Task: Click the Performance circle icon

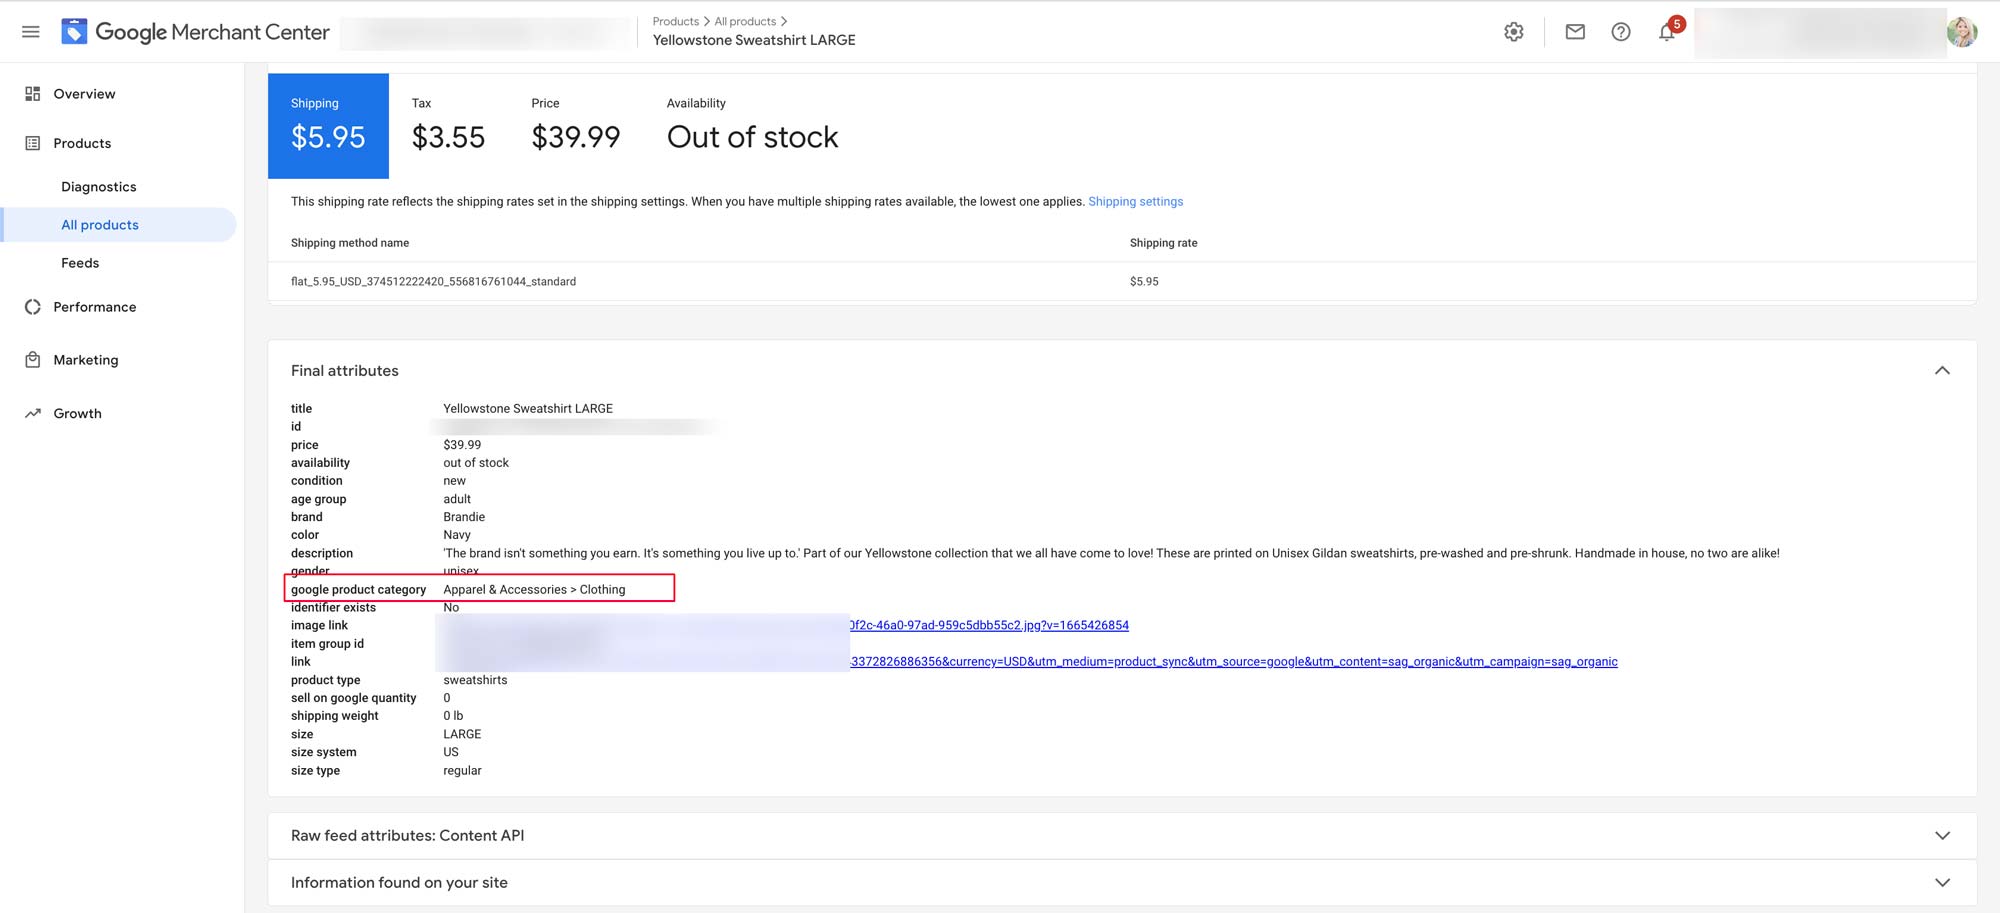Action: click(x=33, y=307)
